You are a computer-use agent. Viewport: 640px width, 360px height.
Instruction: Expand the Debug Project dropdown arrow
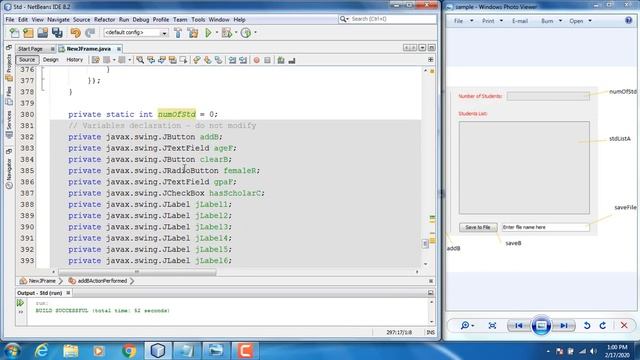(x=236, y=33)
